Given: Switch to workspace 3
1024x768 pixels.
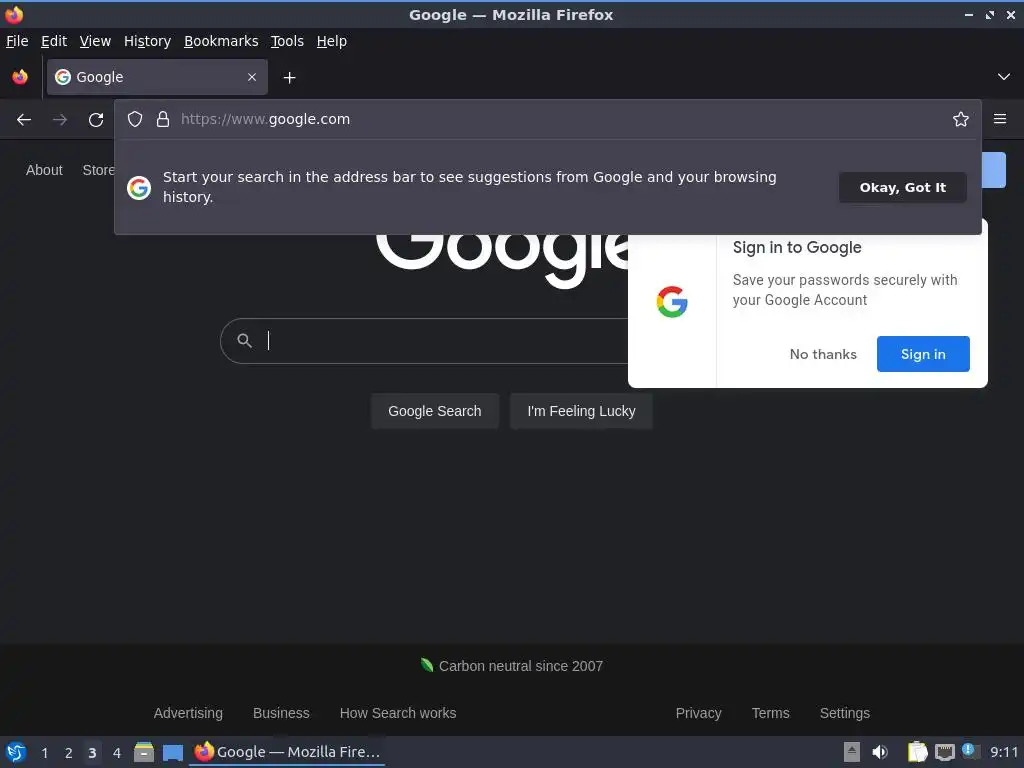Looking at the screenshot, I should (x=92, y=752).
